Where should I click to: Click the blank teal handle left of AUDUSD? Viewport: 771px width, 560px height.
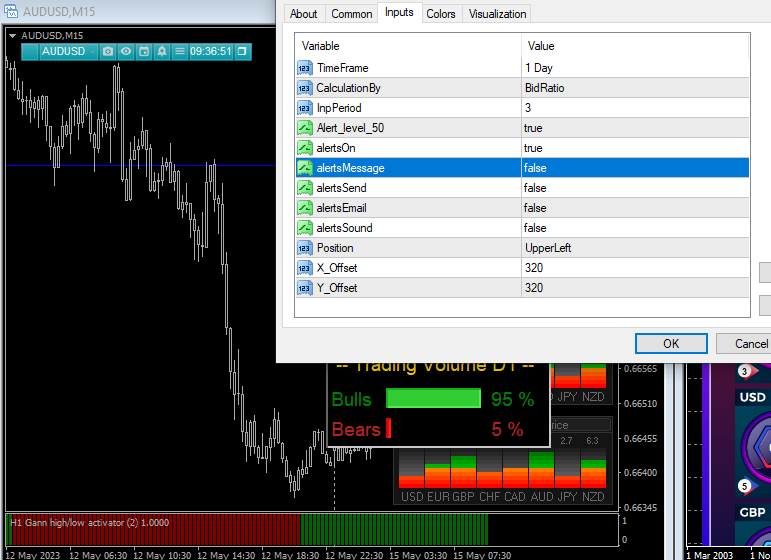coord(30,51)
